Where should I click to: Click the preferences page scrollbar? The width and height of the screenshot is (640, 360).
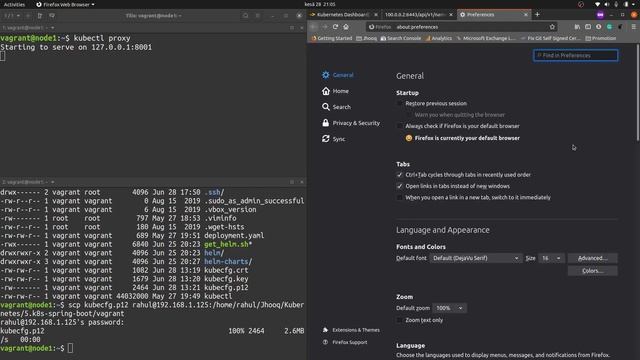638,94
